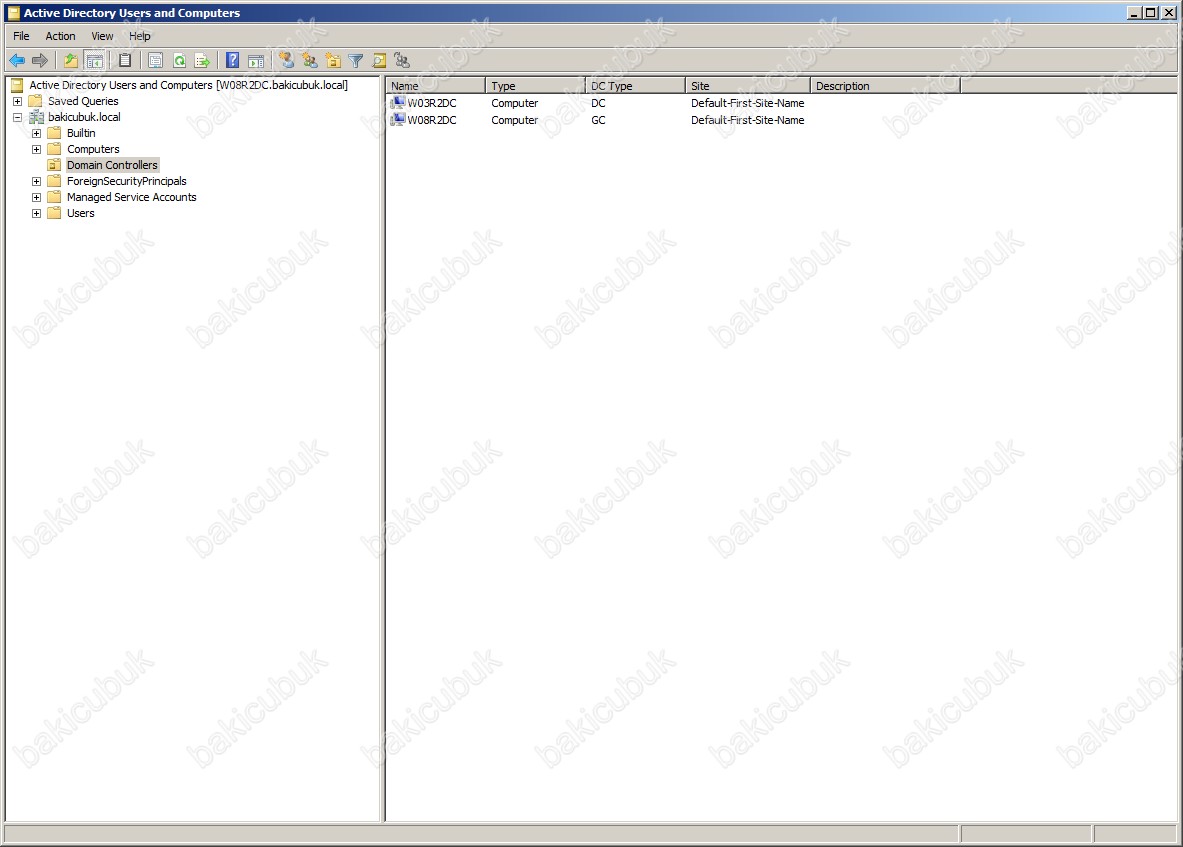Expand the Managed Service Accounts container
Viewport: 1183px width, 847px height.
tap(36, 197)
